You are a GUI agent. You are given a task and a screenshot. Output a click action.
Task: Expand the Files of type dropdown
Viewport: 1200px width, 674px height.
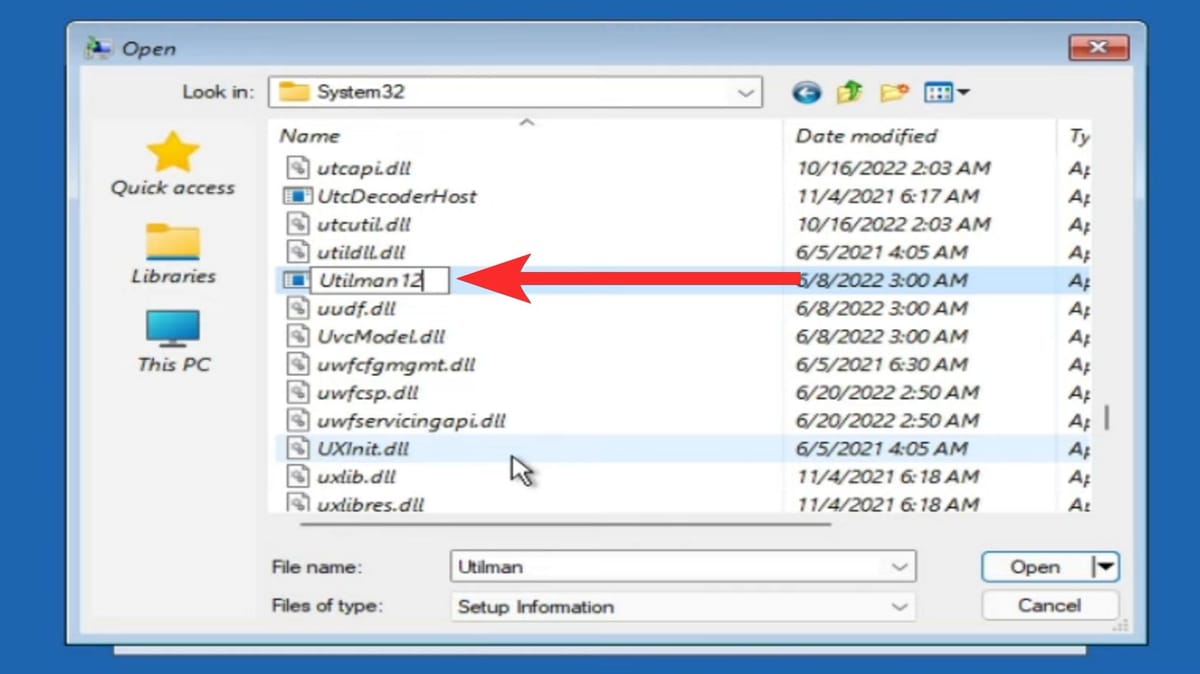tap(899, 607)
